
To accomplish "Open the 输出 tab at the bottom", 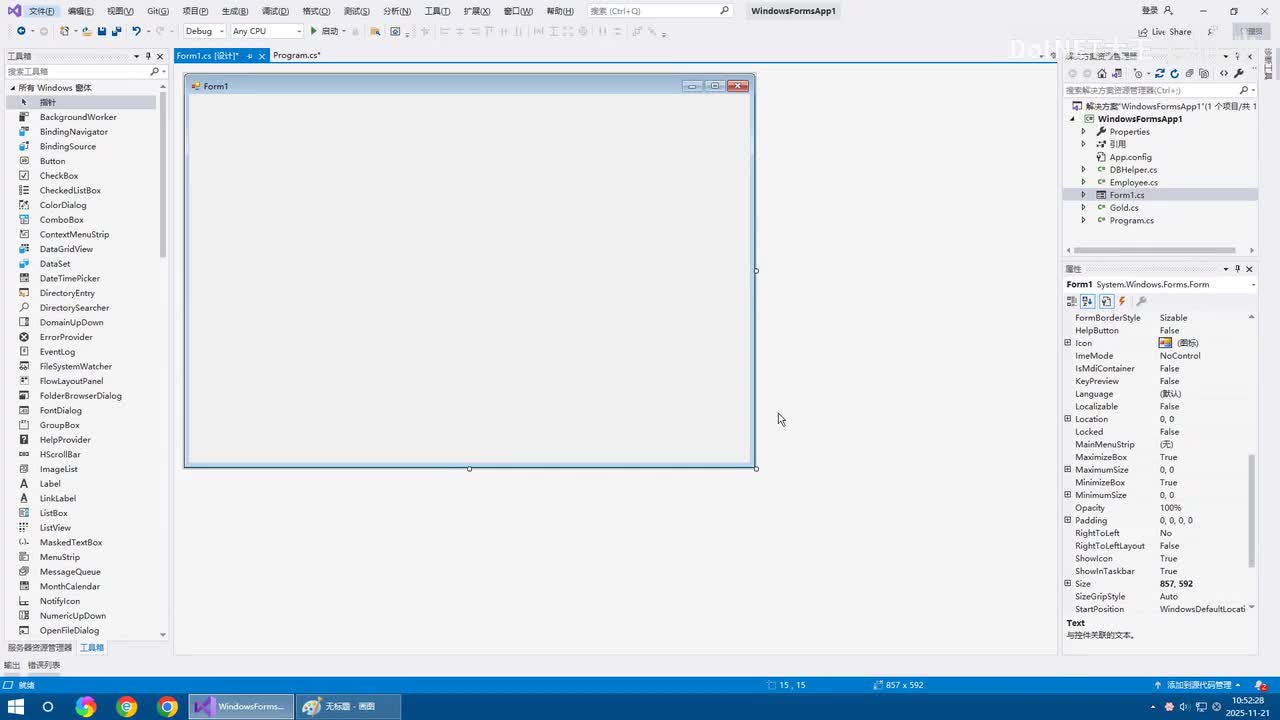I will (12, 665).
